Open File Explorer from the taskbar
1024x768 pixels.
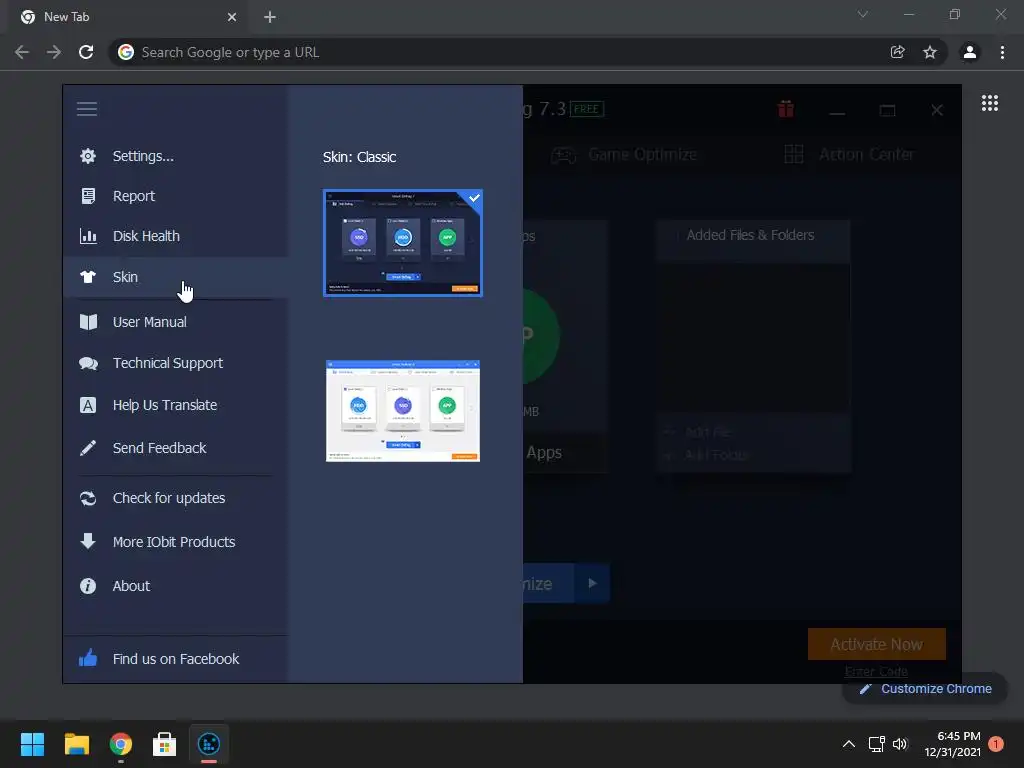(76, 744)
